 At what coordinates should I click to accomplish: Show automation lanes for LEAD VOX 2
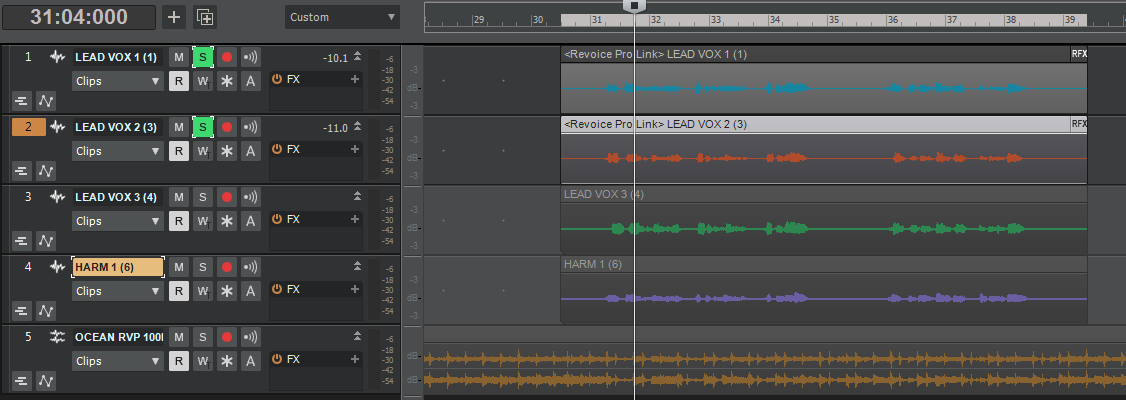46,170
